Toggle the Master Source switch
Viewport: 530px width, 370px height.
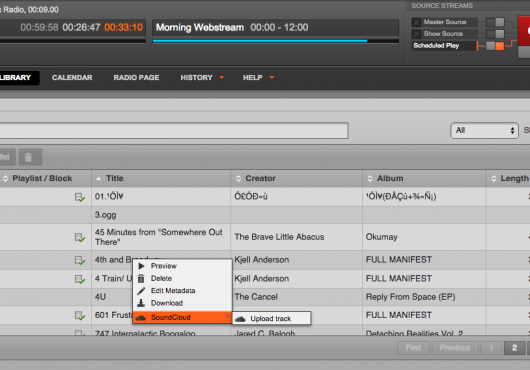[495, 22]
